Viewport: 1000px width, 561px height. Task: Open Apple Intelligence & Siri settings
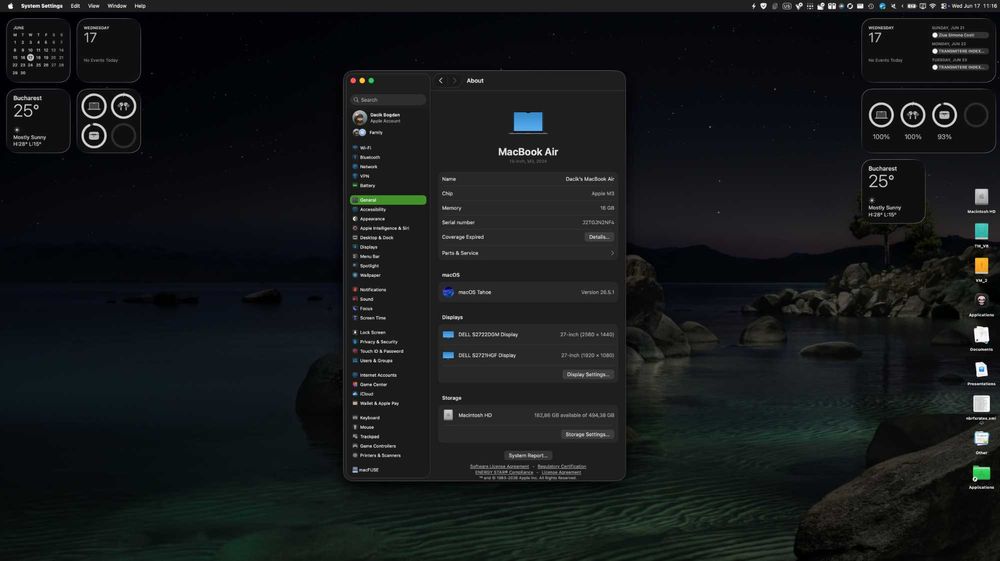[388, 228]
